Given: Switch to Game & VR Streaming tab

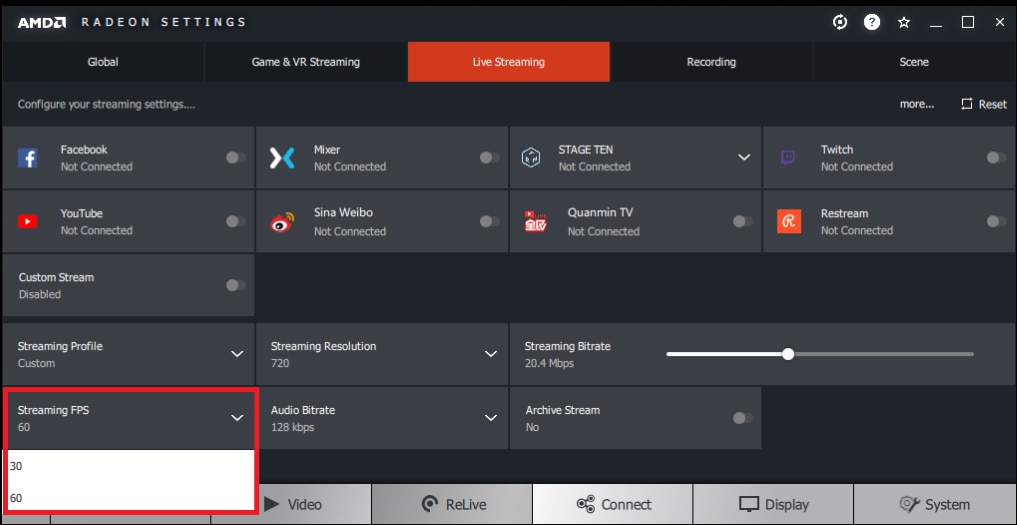Looking at the screenshot, I should (305, 62).
